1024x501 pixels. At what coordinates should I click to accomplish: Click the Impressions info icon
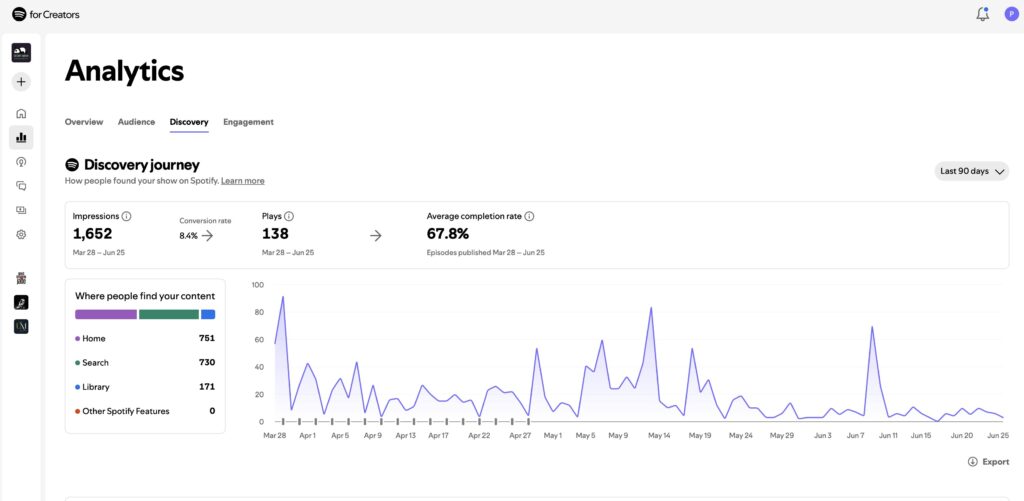click(127, 216)
